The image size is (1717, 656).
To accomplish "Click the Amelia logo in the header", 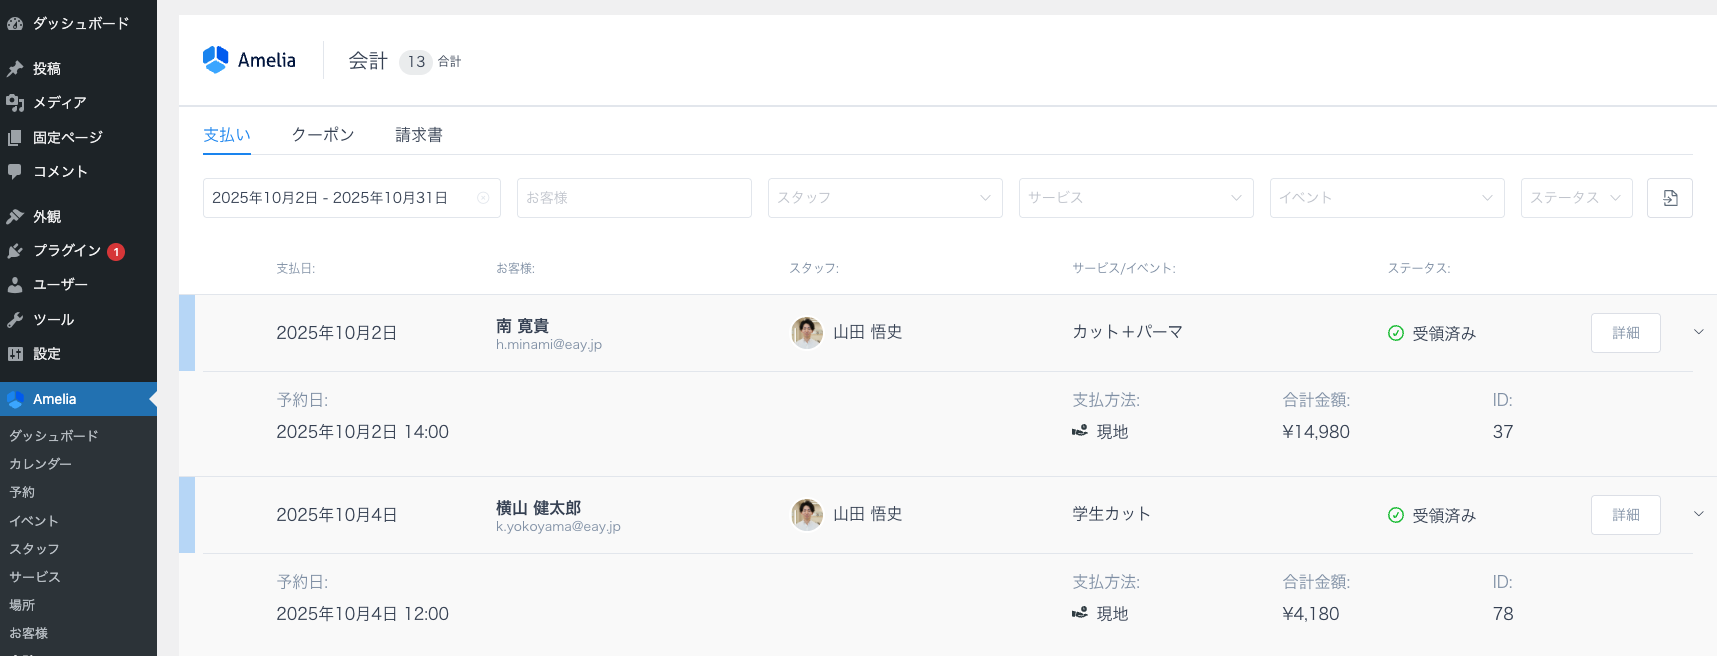I will [x=250, y=60].
